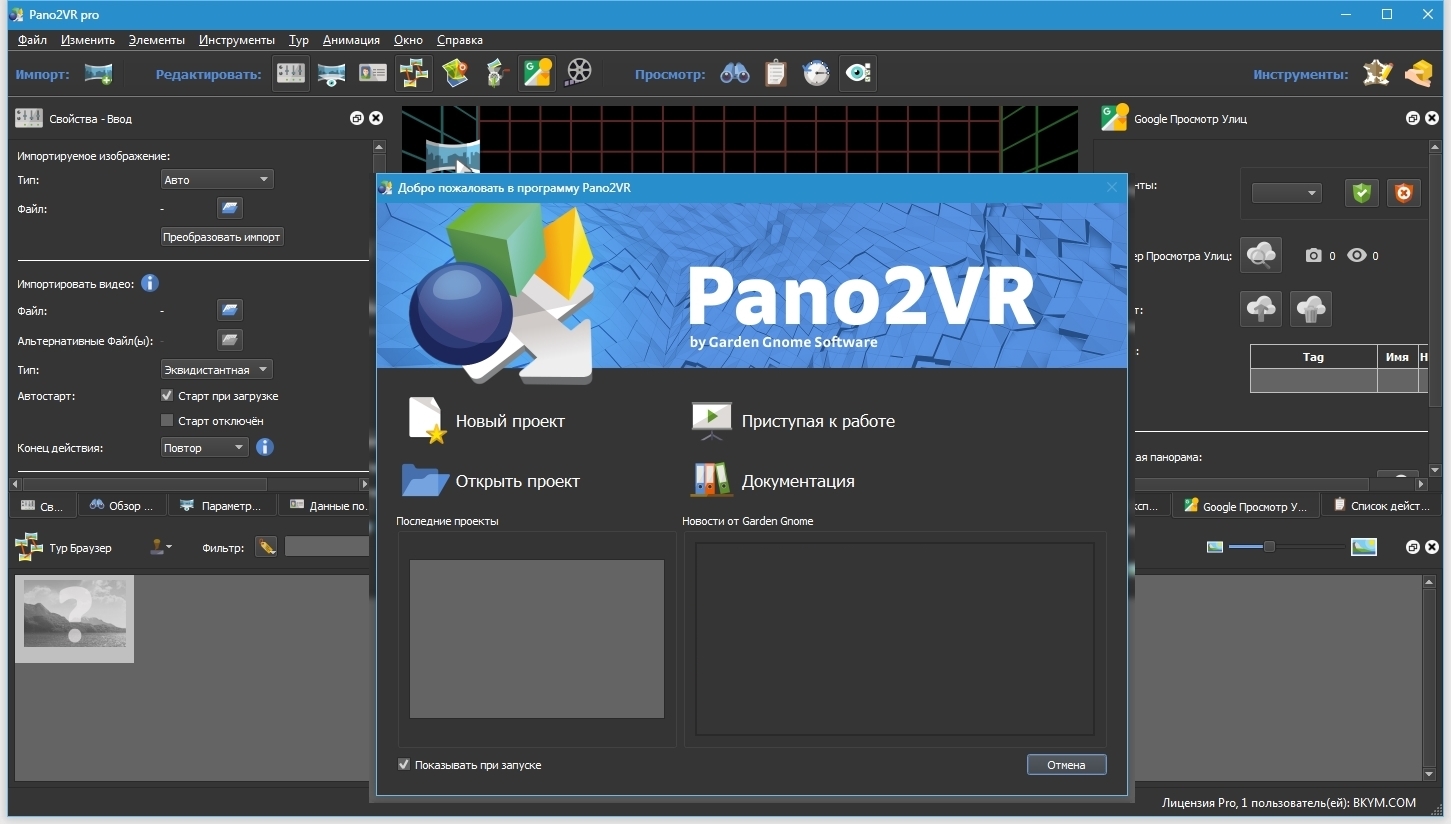Click green shield sign-in icon in Street View panel
The height and width of the screenshot is (824, 1451).
click(1362, 193)
